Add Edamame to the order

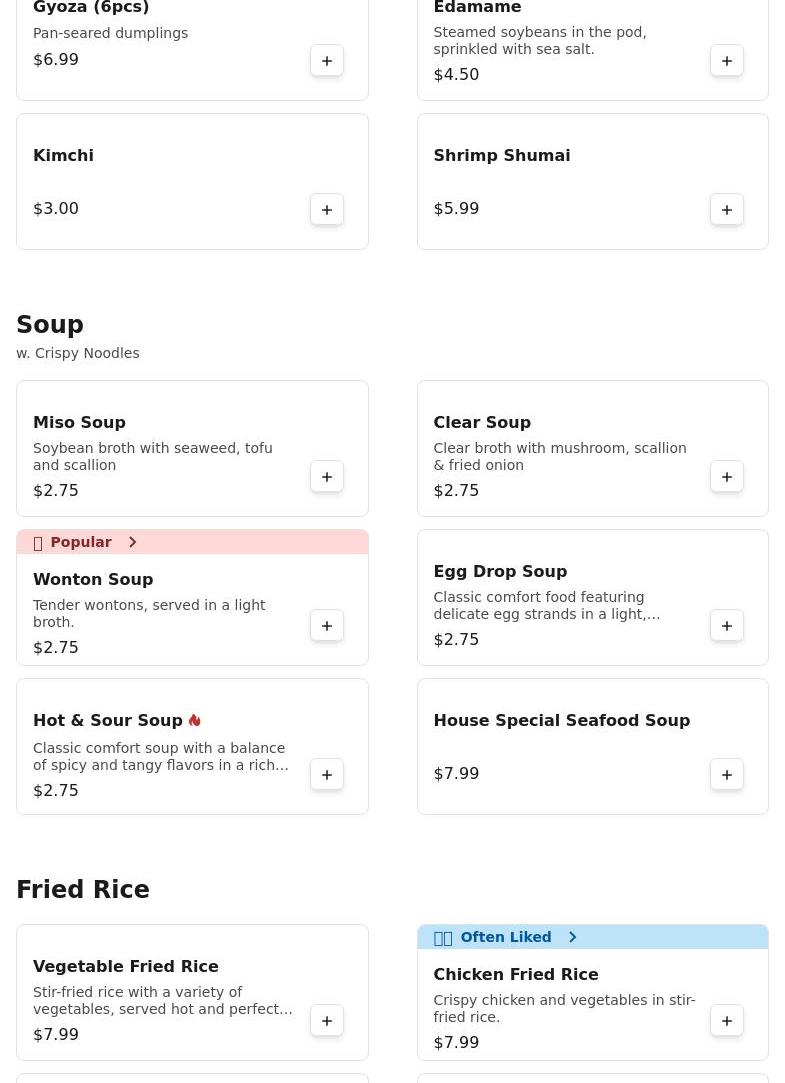[727, 60]
